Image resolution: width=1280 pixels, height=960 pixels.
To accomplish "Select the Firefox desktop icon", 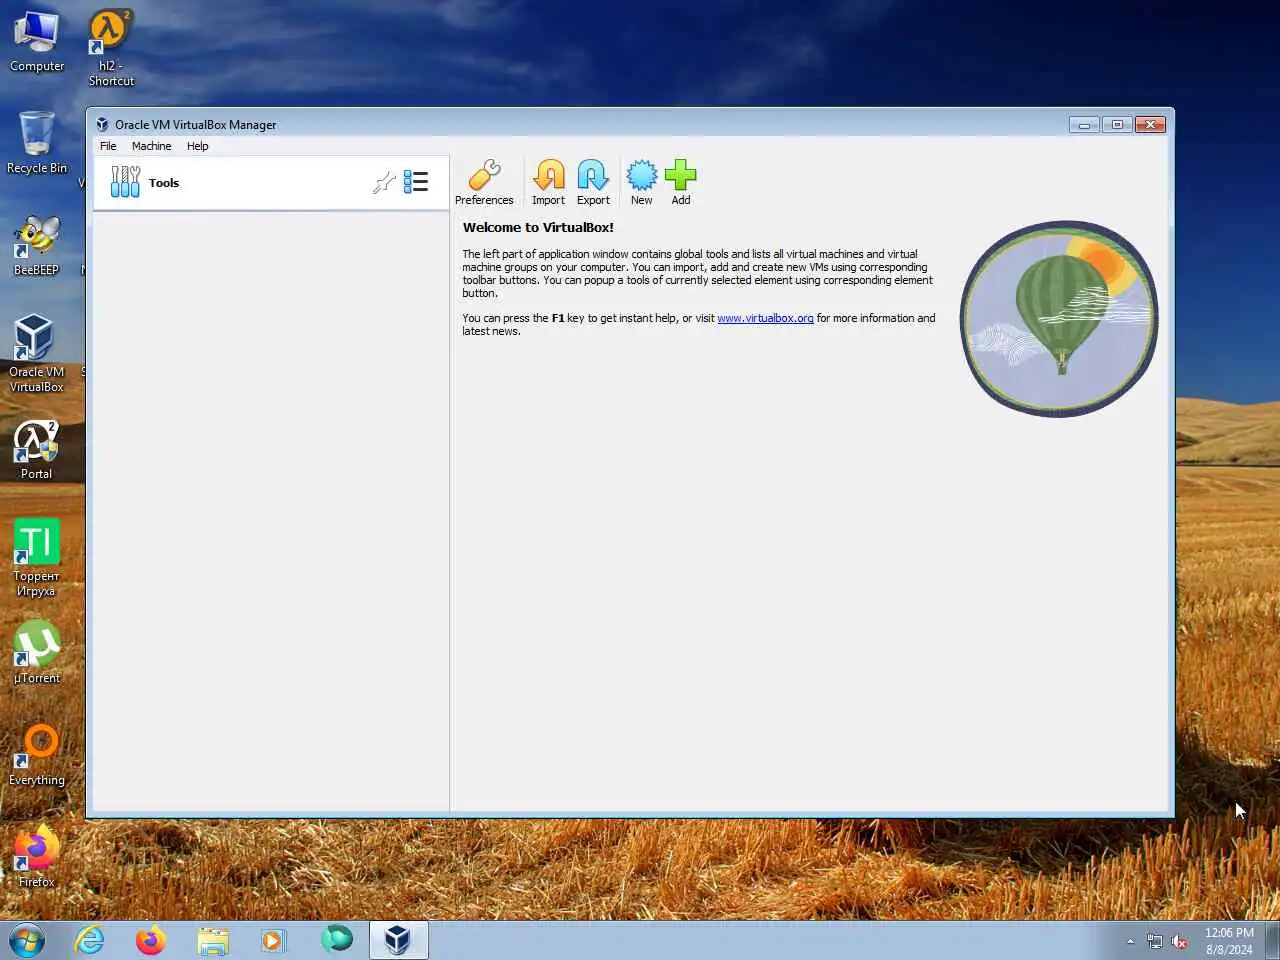I will click(37, 857).
